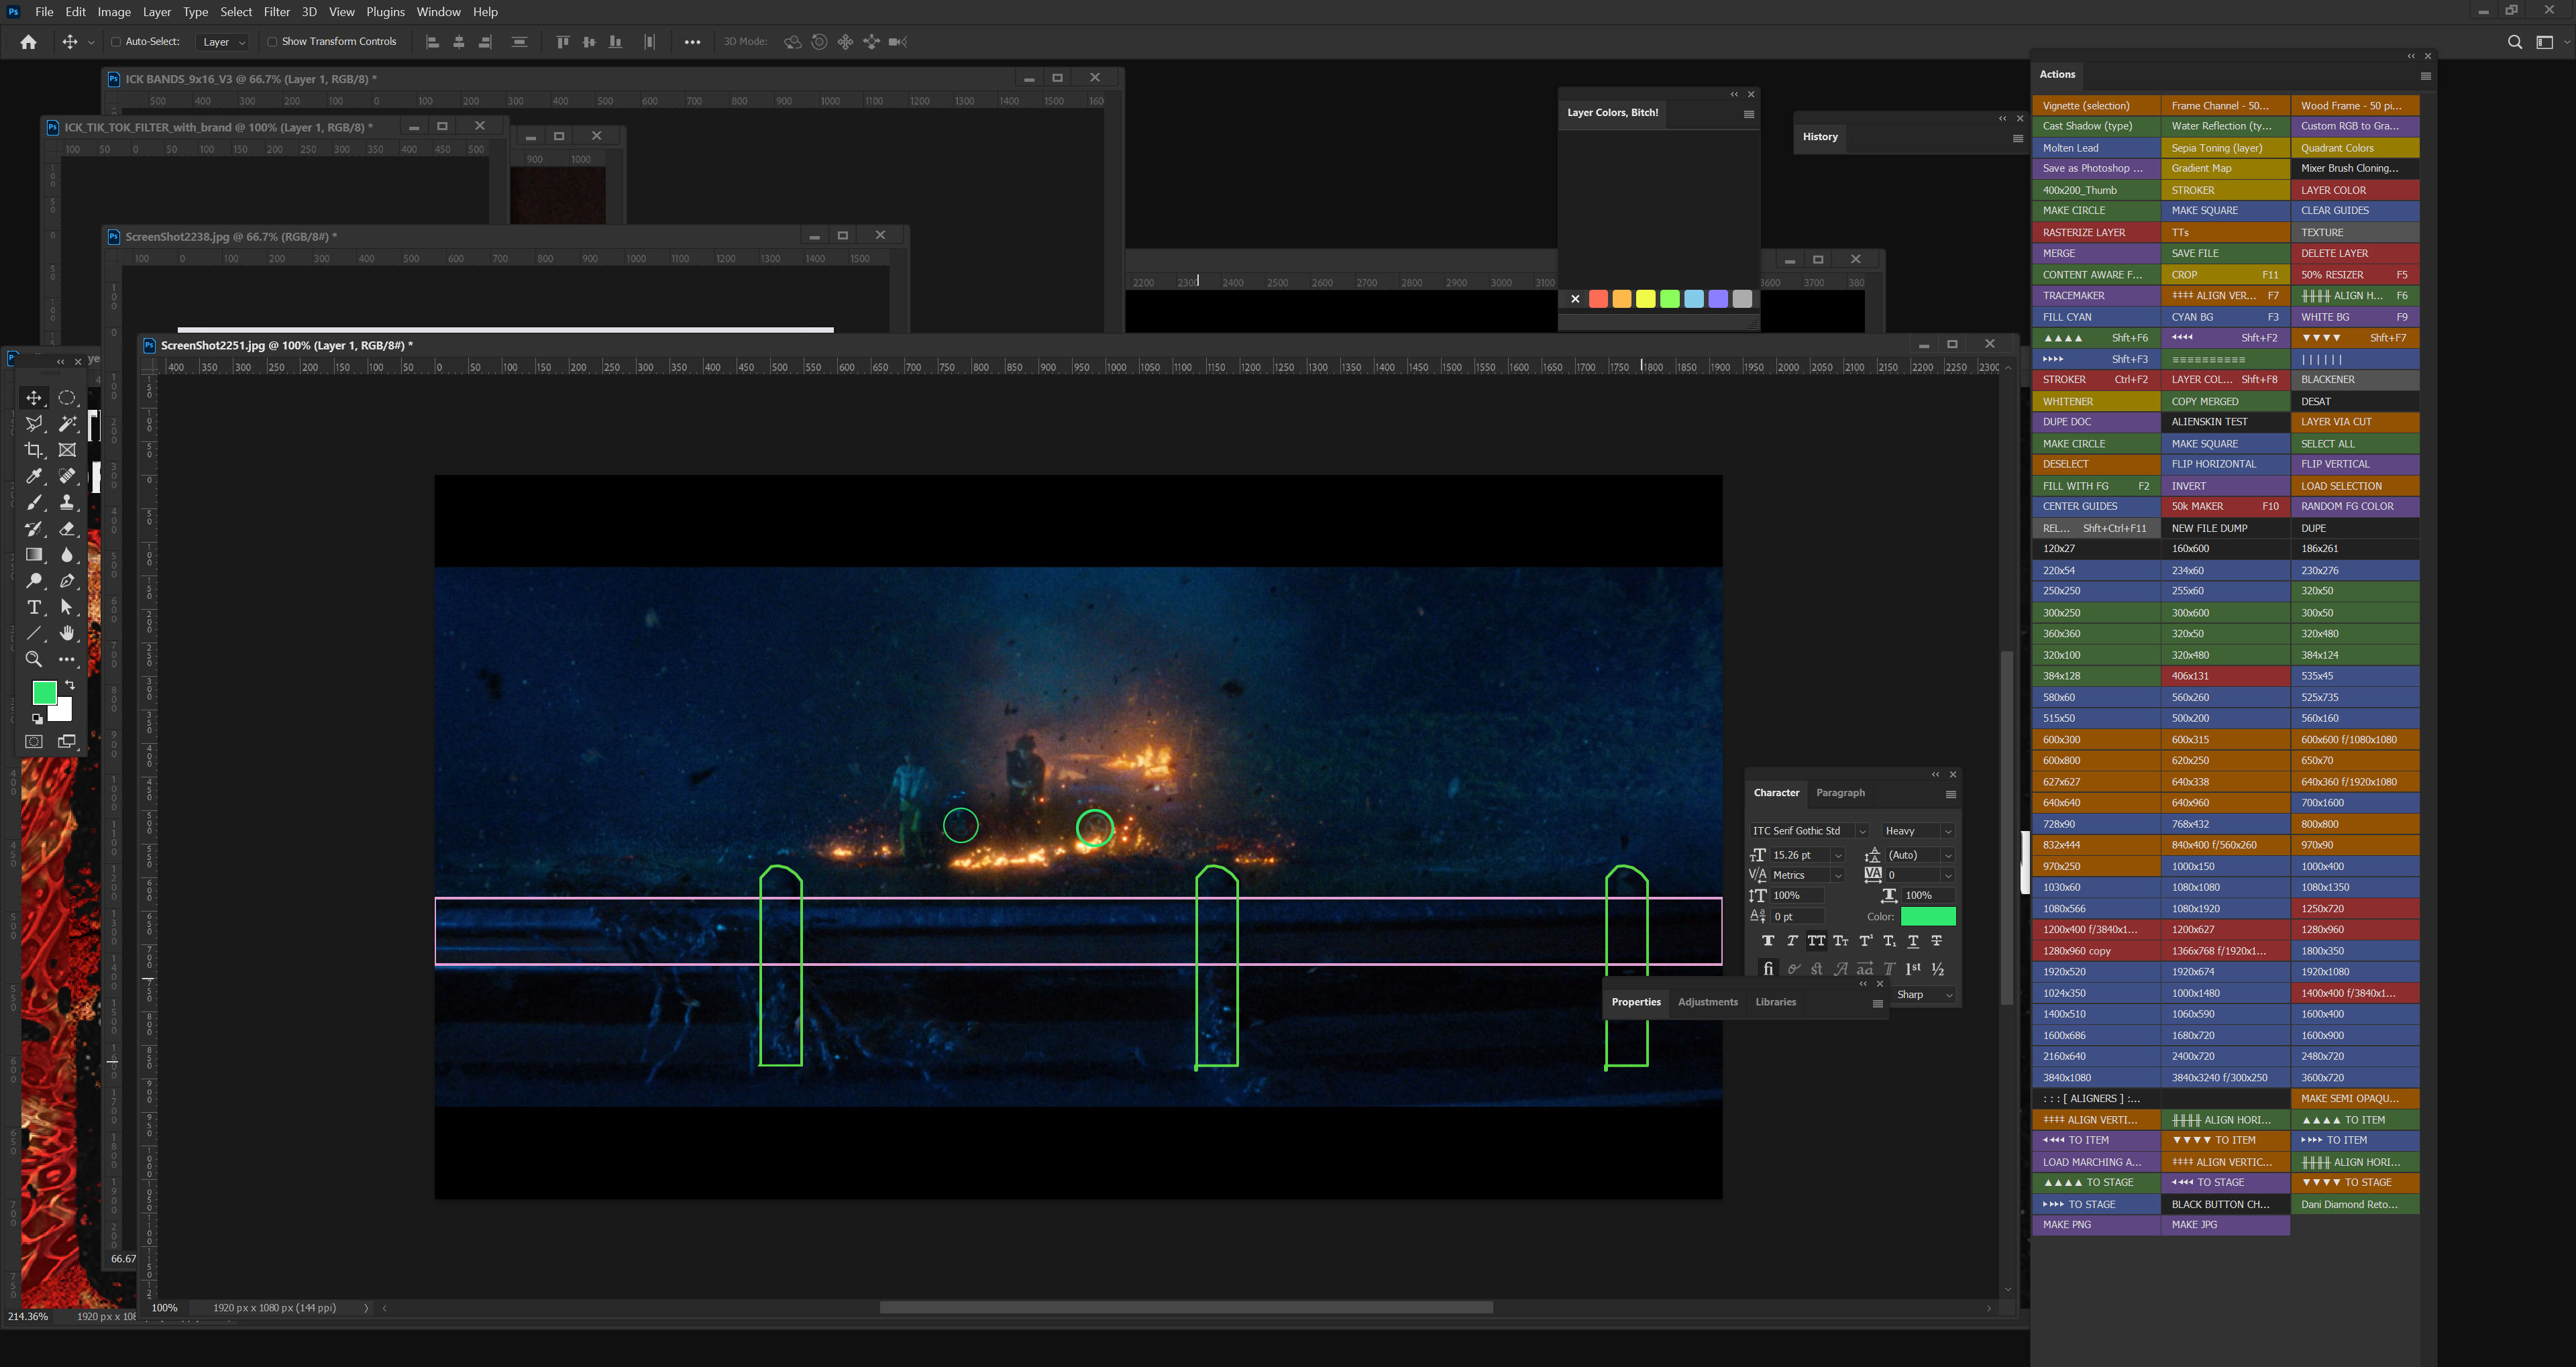Image resolution: width=2576 pixels, height=1367 pixels.
Task: Run the 1920x1080 size action
Action: click(2354, 972)
